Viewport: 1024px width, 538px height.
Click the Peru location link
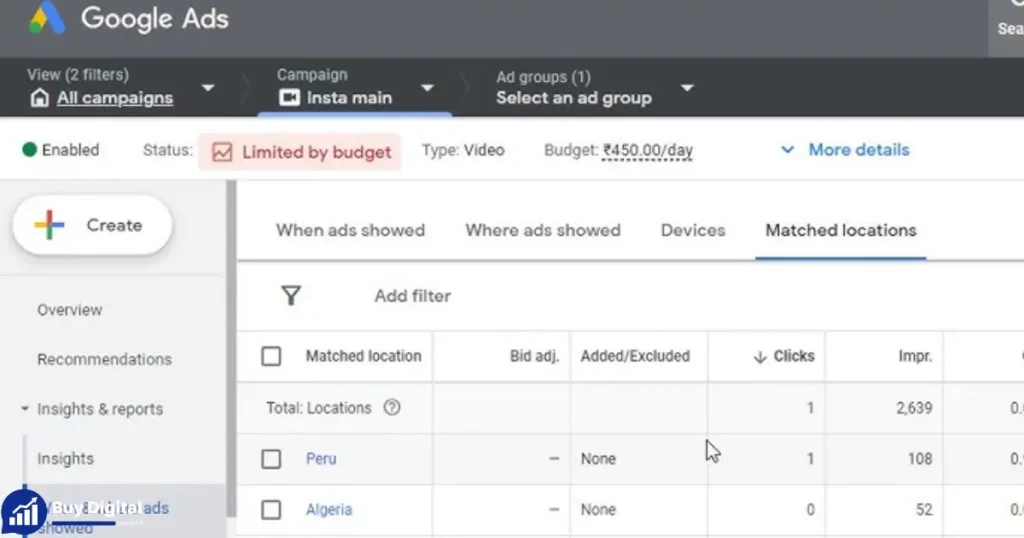point(321,458)
